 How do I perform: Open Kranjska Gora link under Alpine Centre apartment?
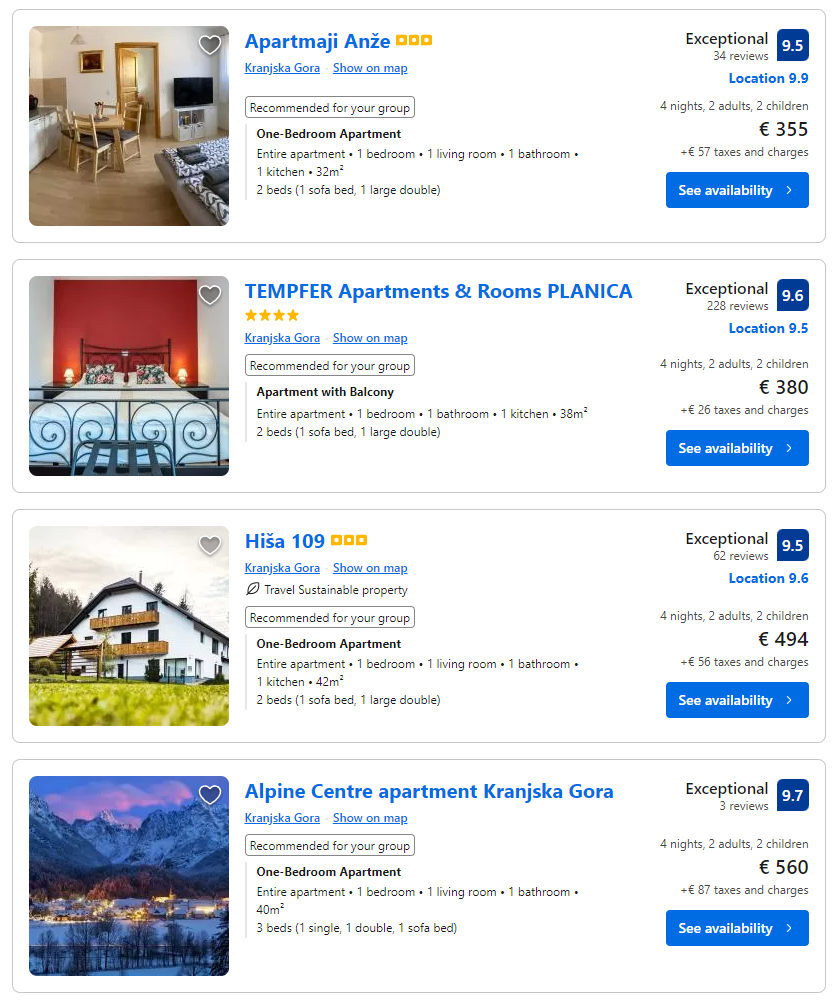tap(280, 818)
